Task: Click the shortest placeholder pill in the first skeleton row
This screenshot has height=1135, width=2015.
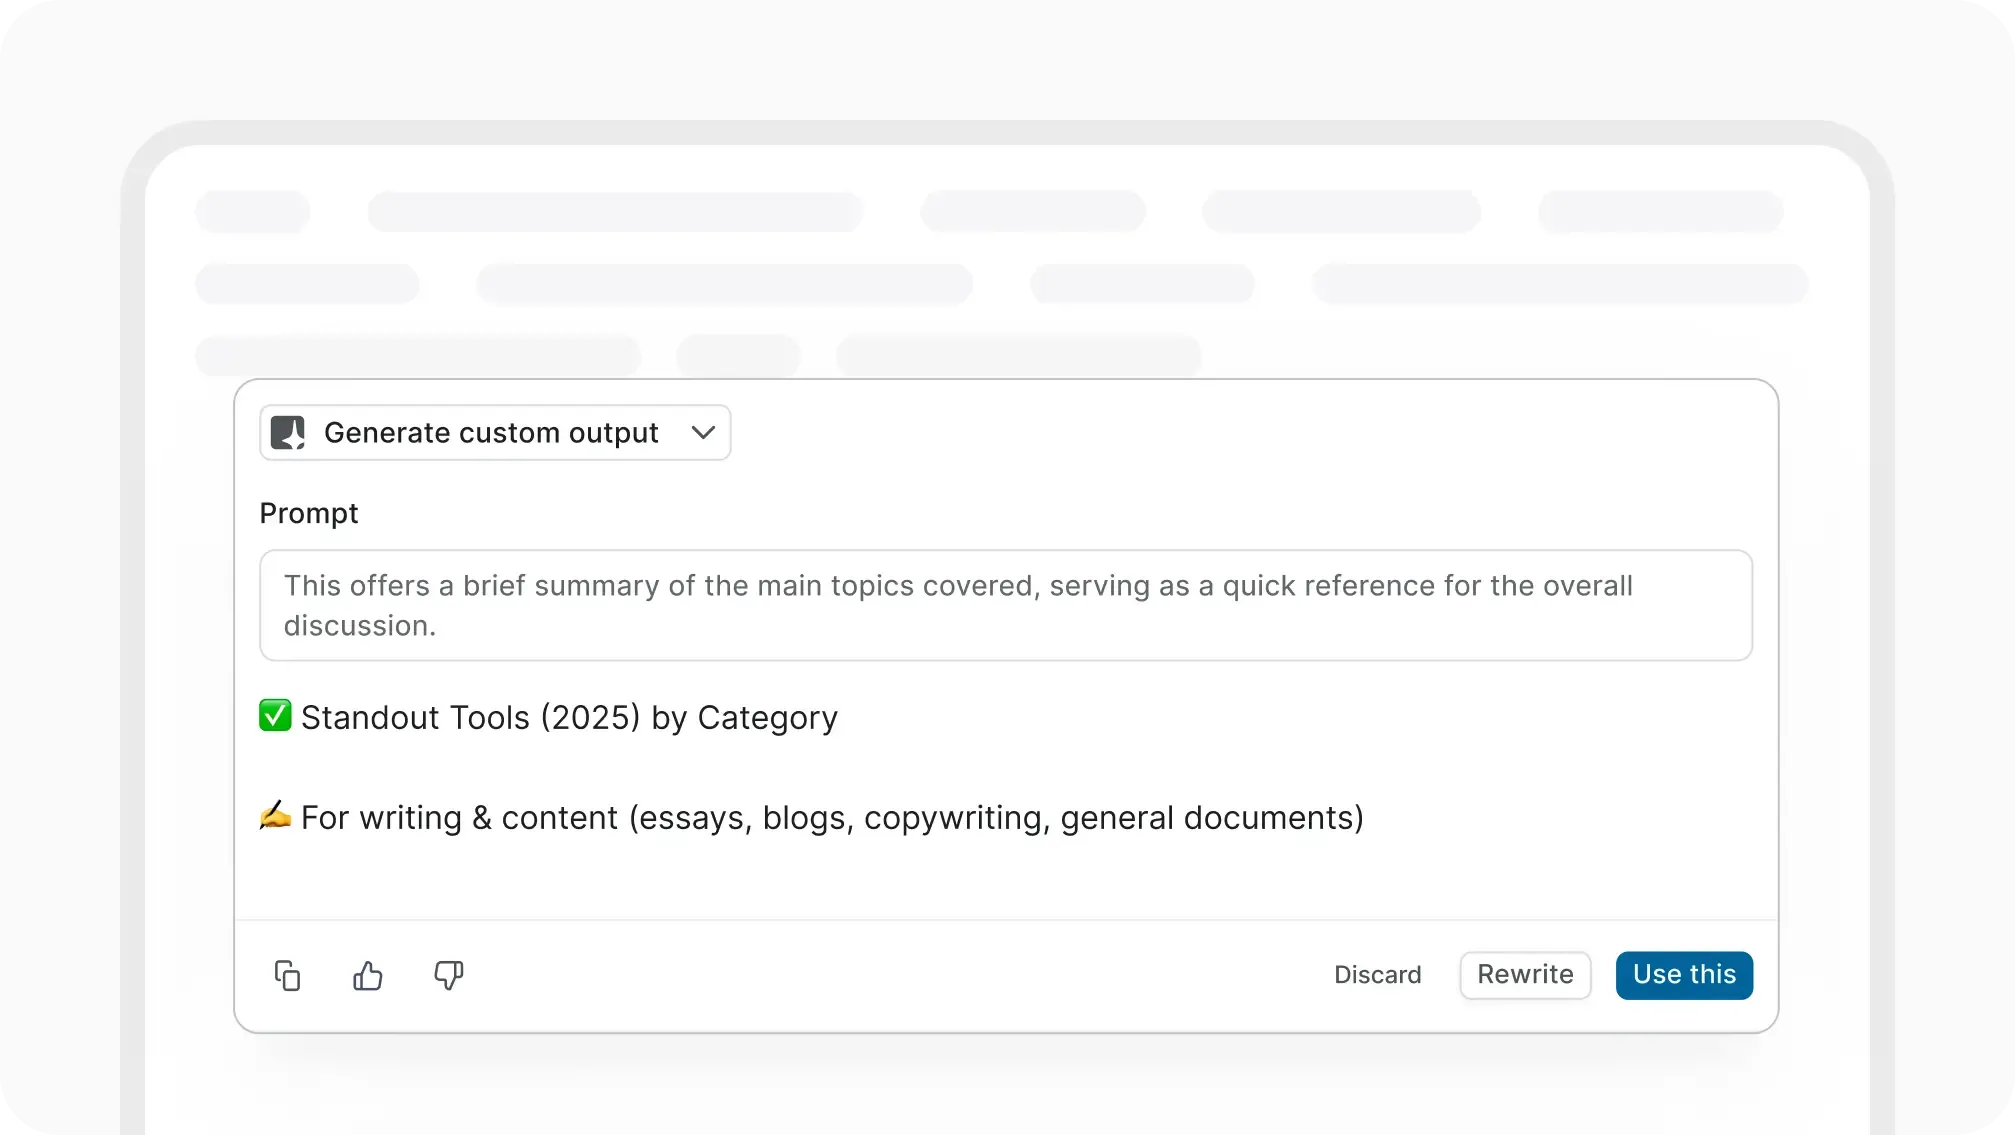Action: pos(252,212)
